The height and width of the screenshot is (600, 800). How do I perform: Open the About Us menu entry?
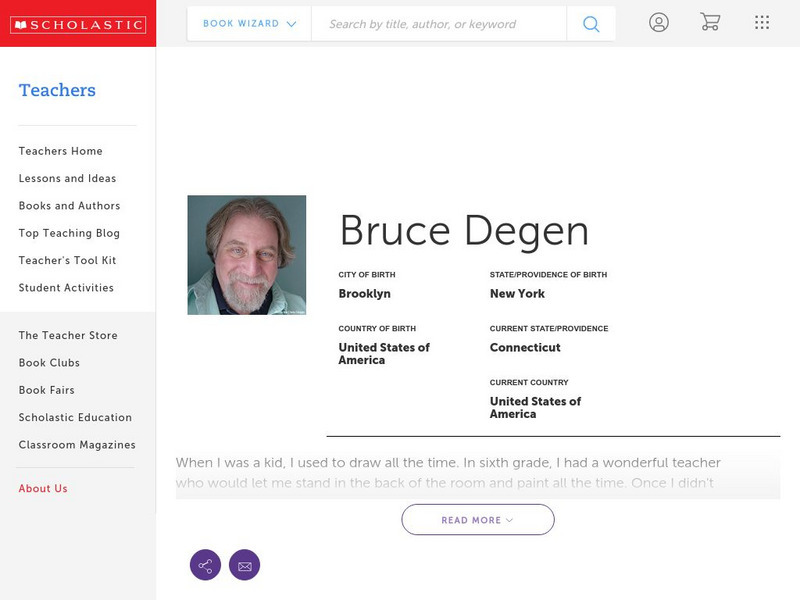(x=43, y=489)
